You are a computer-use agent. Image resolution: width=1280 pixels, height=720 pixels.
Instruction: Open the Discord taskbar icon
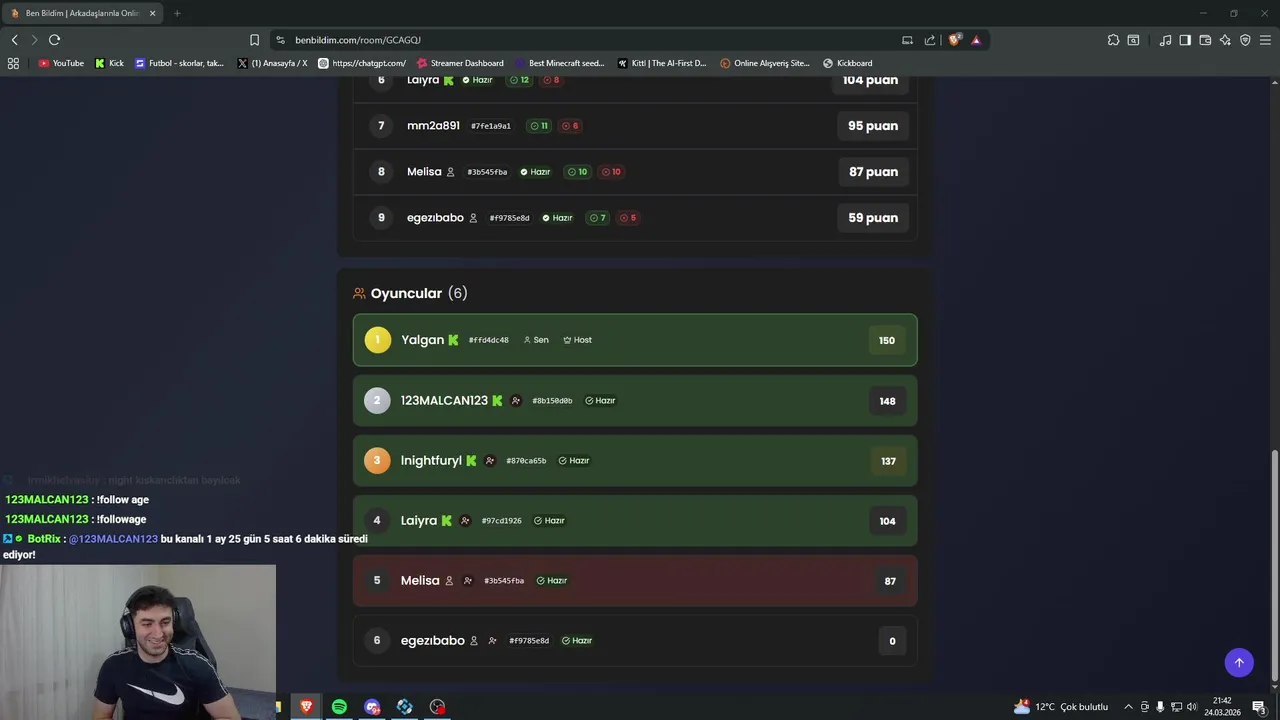point(372,706)
